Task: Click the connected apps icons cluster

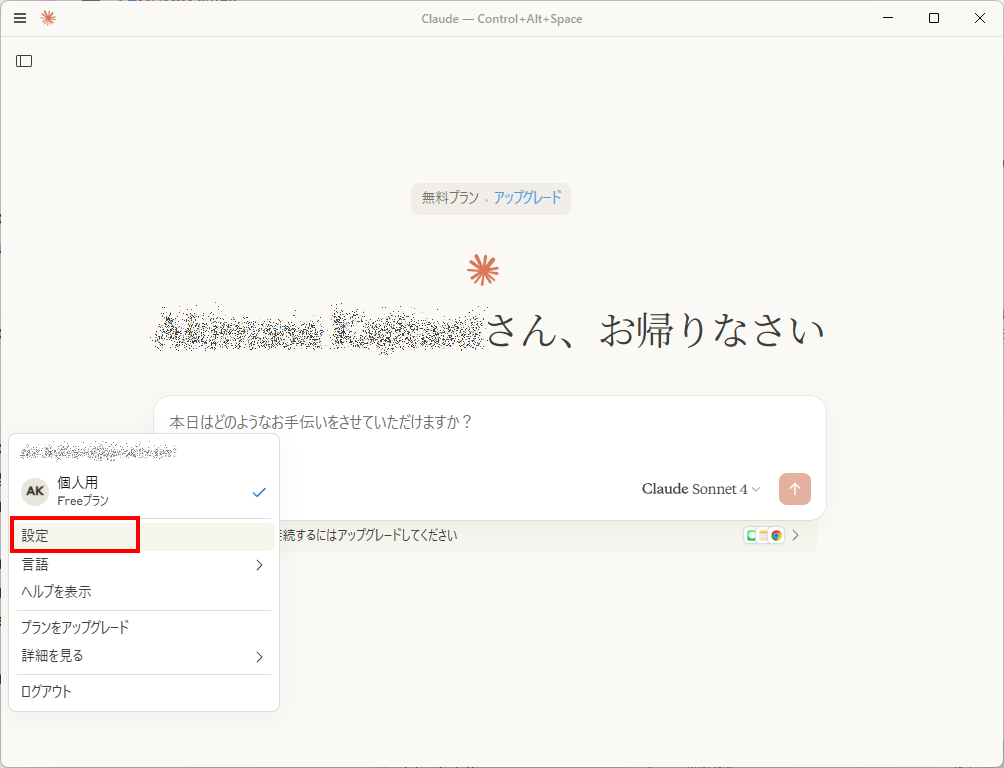Action: (764, 535)
